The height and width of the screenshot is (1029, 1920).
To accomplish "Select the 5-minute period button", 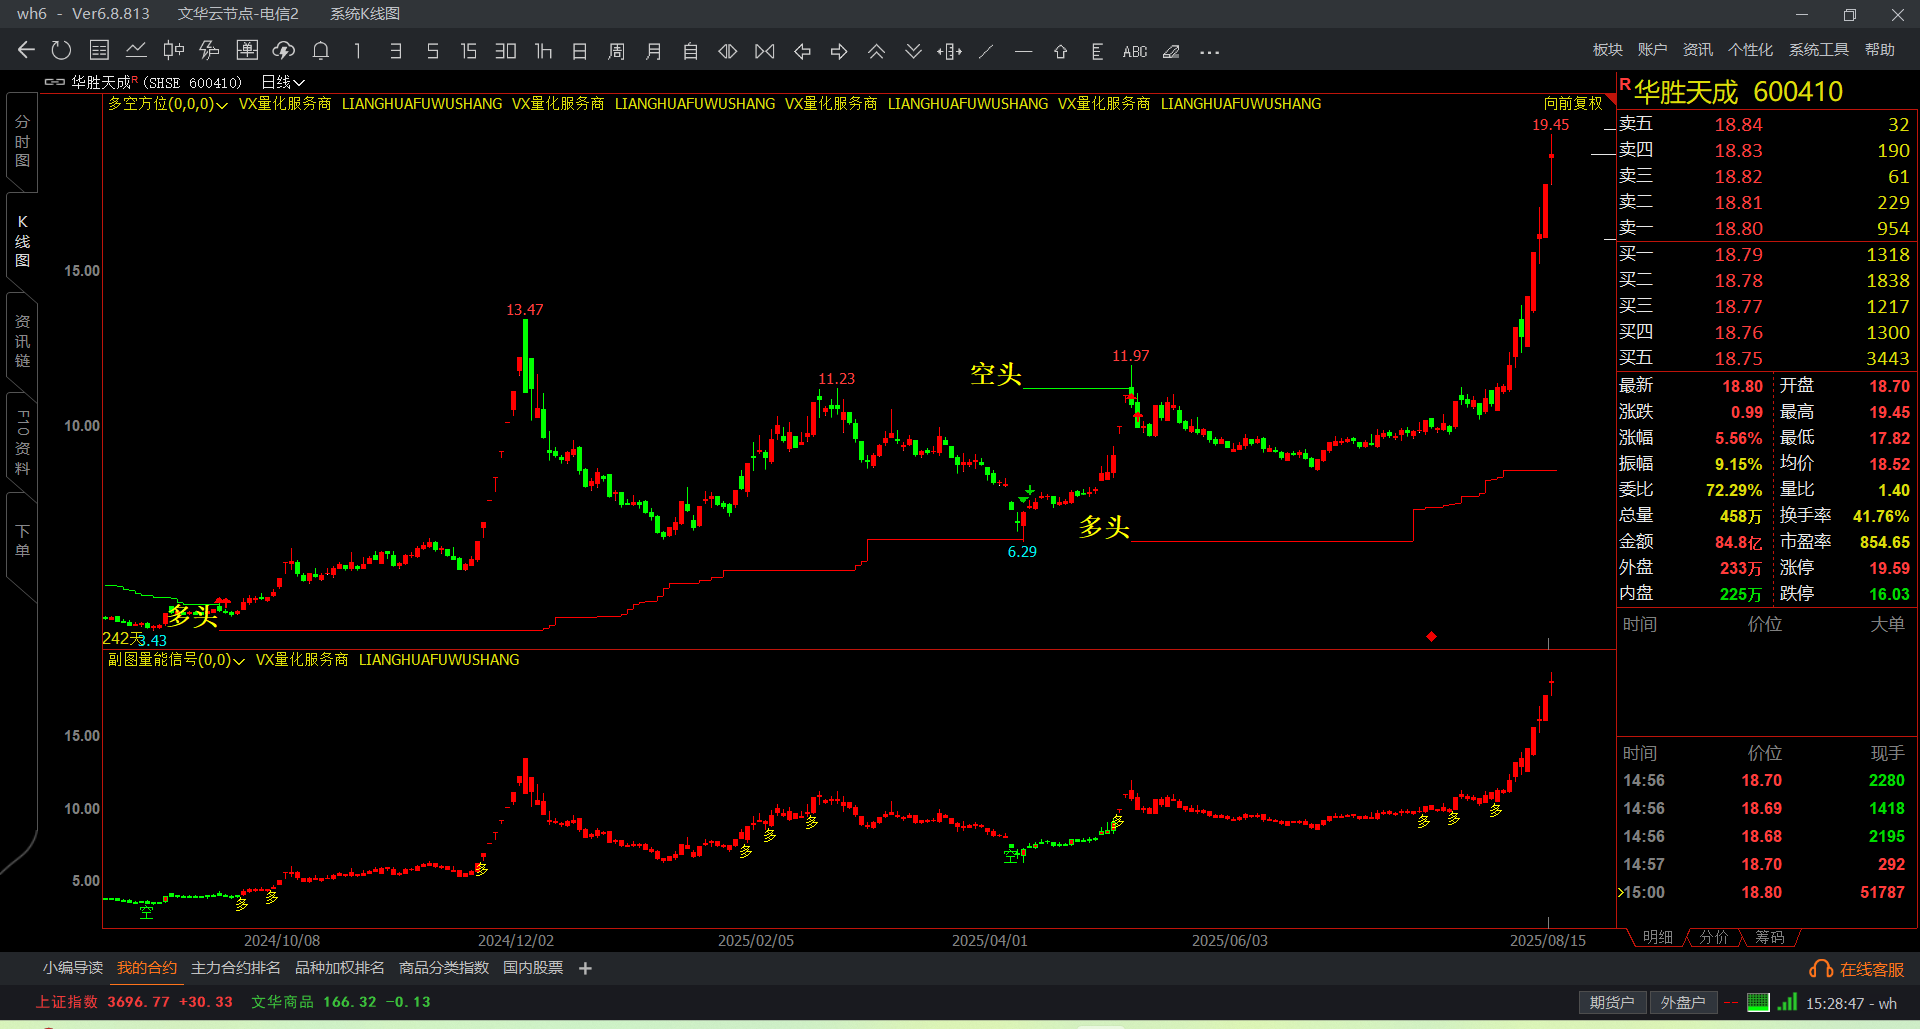I will (432, 51).
